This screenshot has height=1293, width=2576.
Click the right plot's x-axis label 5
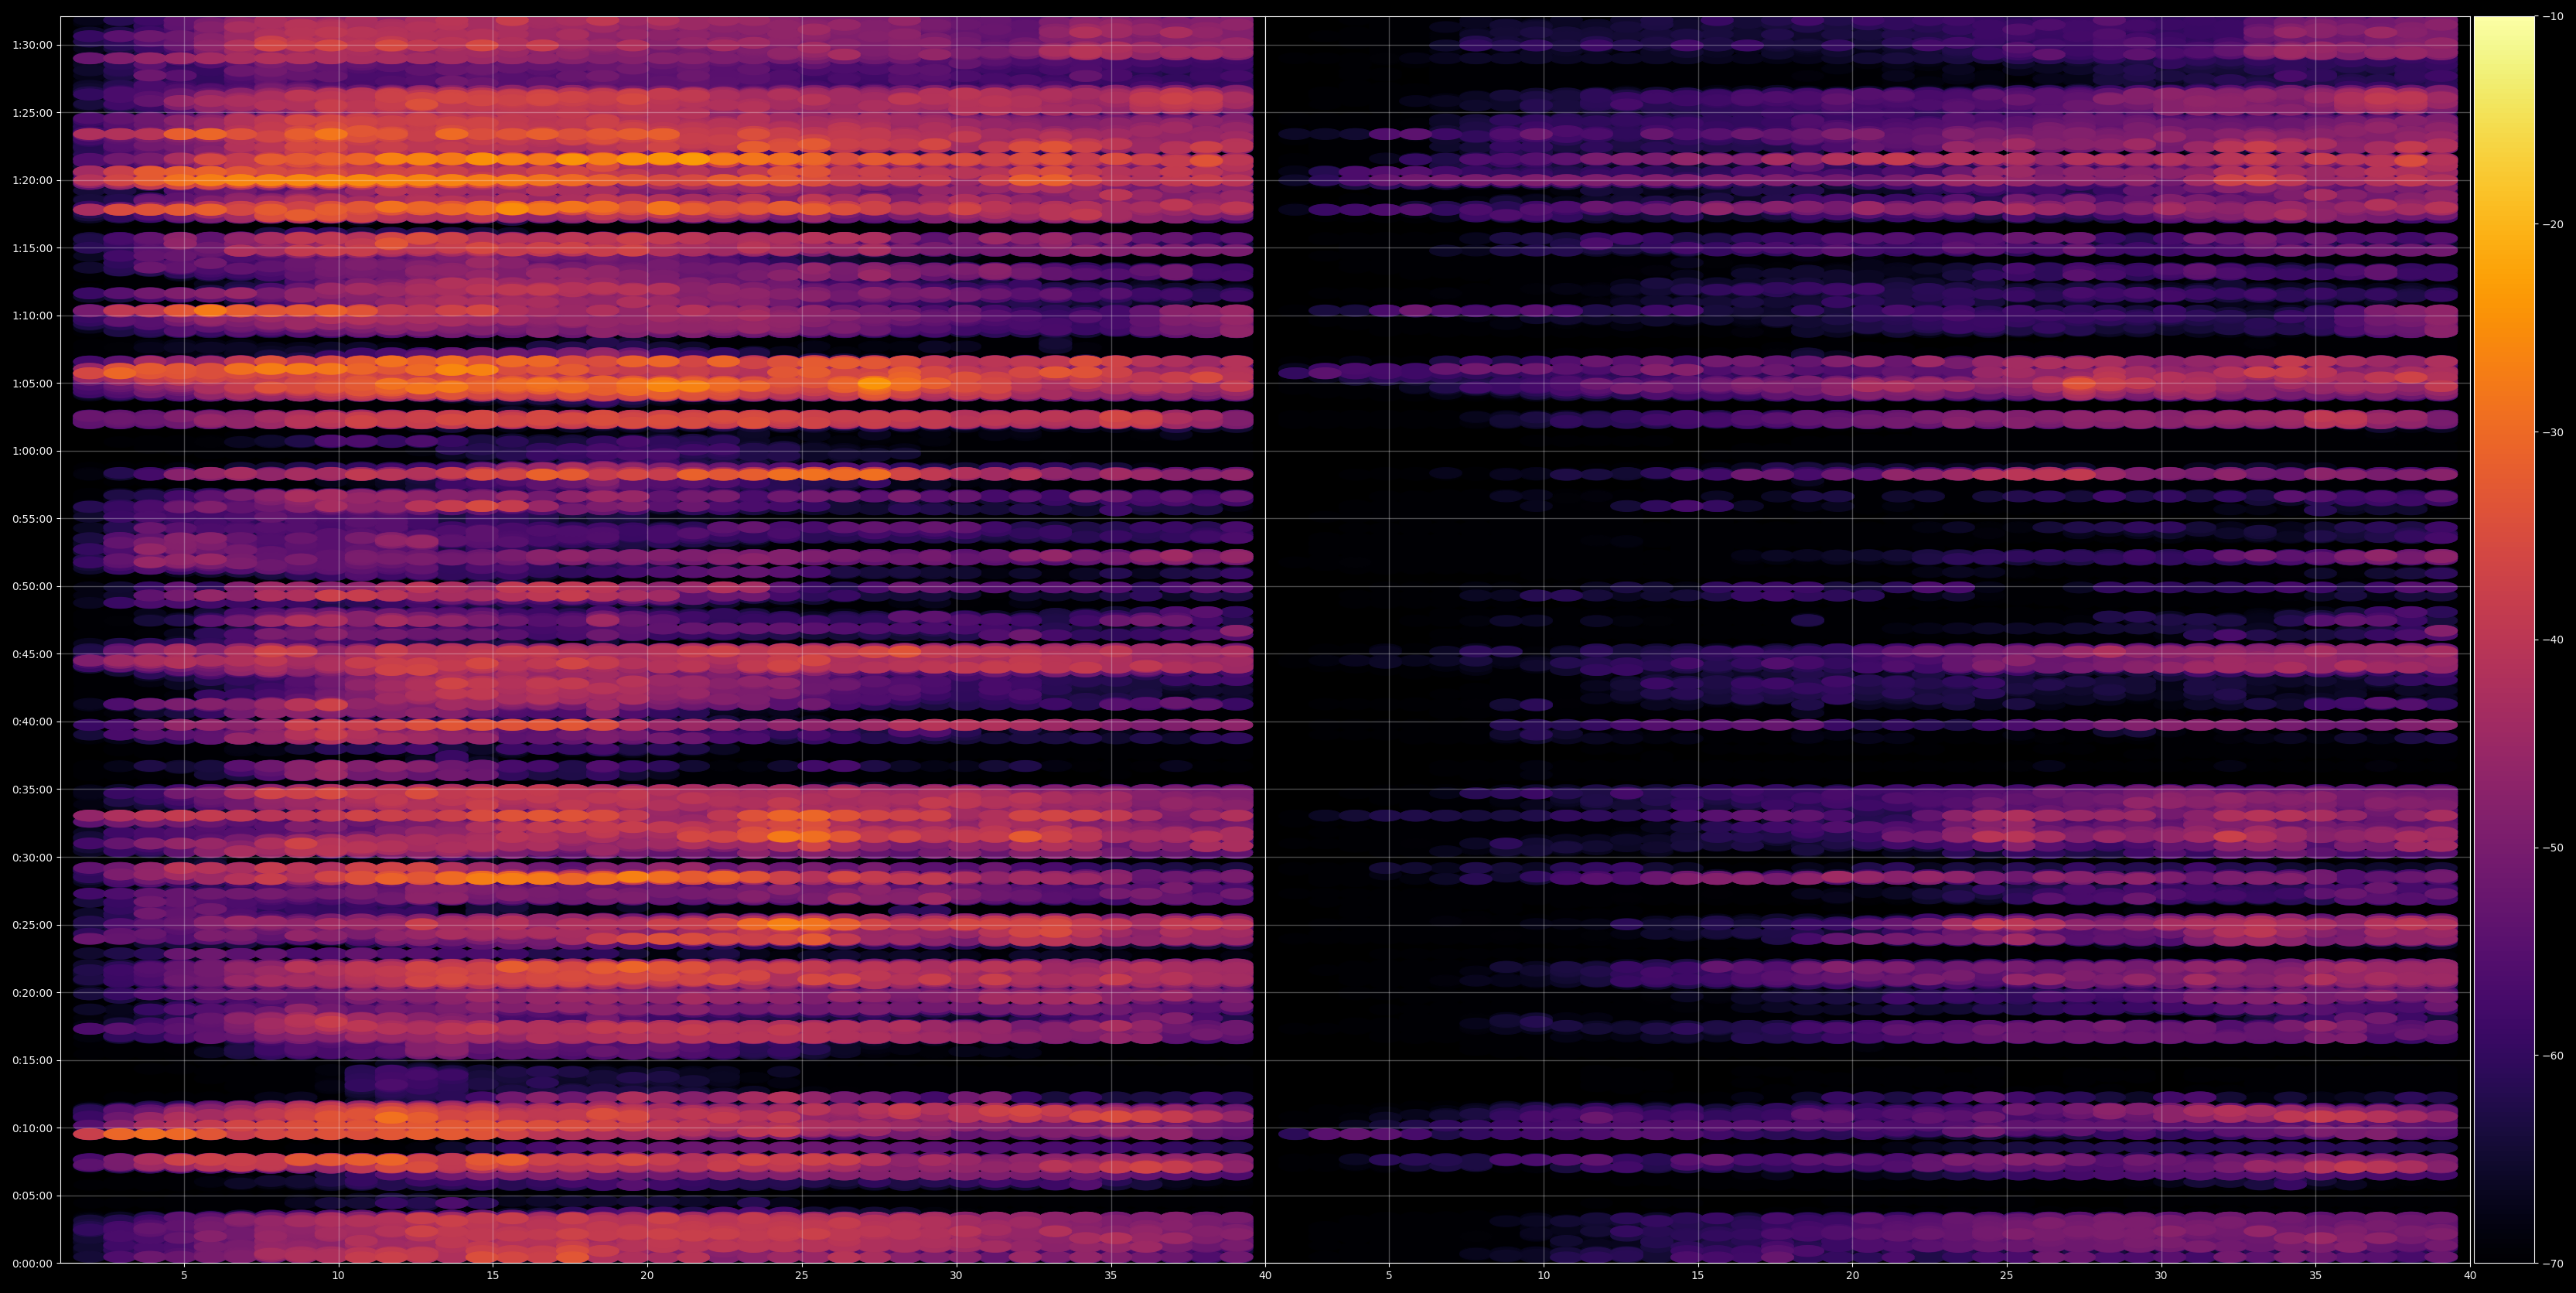tap(1389, 1276)
